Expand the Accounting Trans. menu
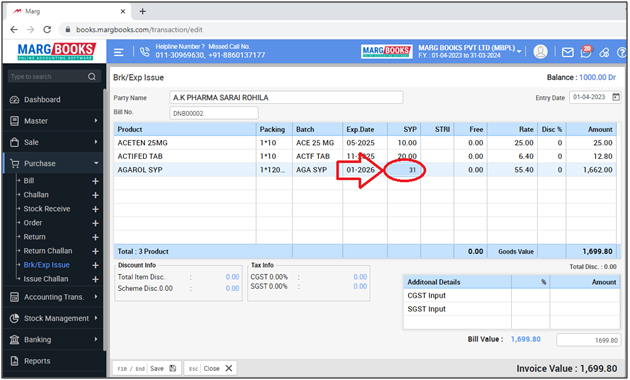This screenshot has height=380, width=630. tap(52, 297)
